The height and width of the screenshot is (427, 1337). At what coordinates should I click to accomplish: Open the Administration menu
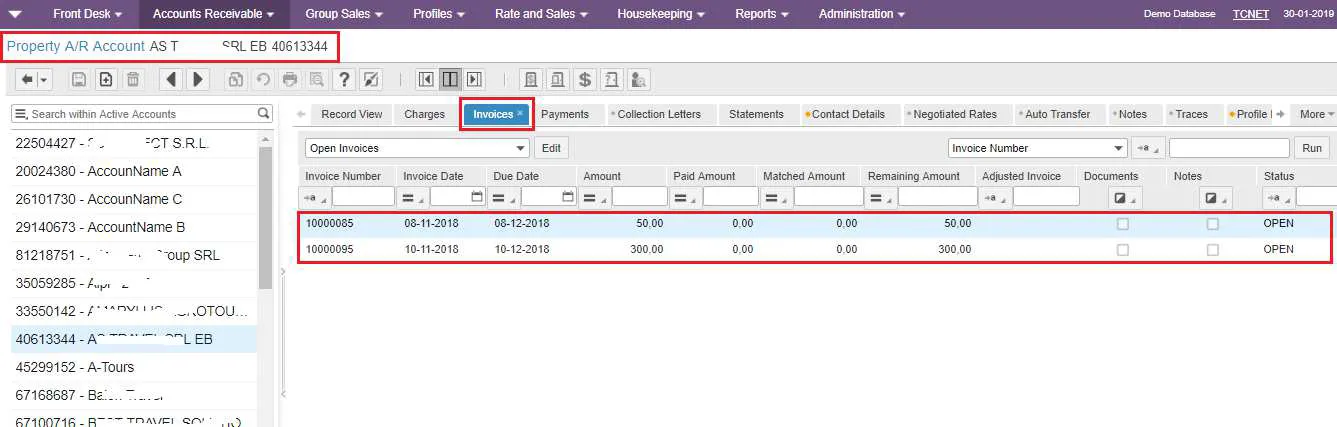point(862,14)
